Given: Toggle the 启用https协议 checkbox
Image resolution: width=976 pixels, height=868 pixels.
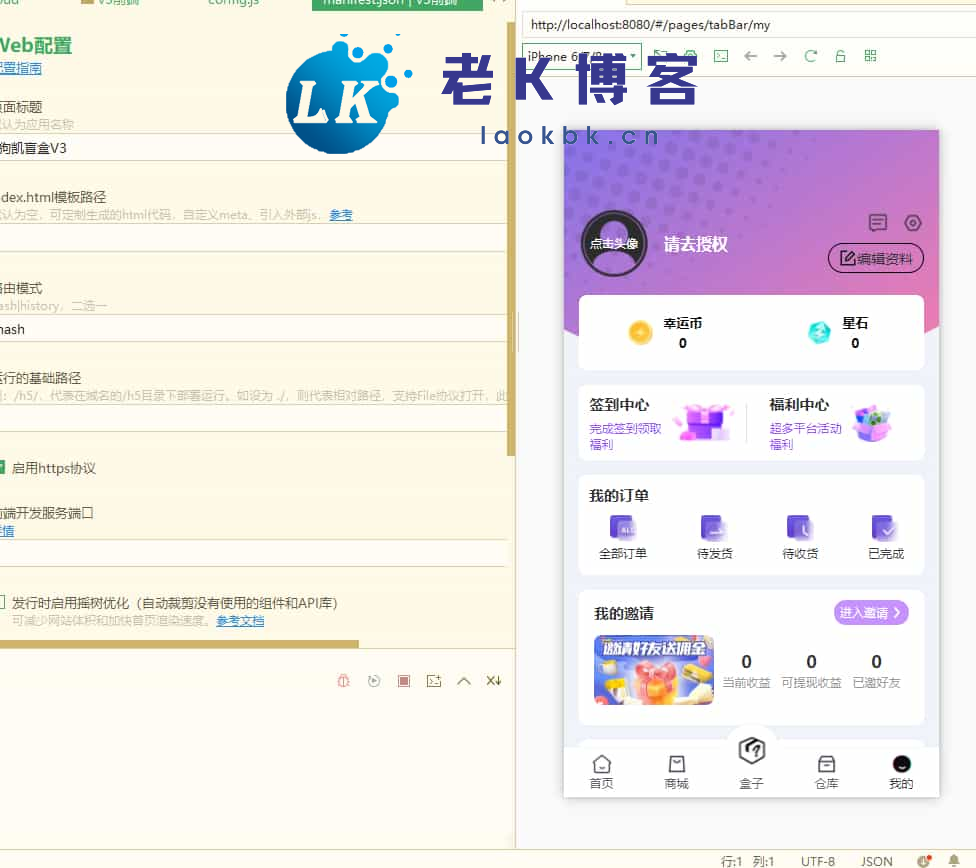Looking at the screenshot, I should [2, 467].
